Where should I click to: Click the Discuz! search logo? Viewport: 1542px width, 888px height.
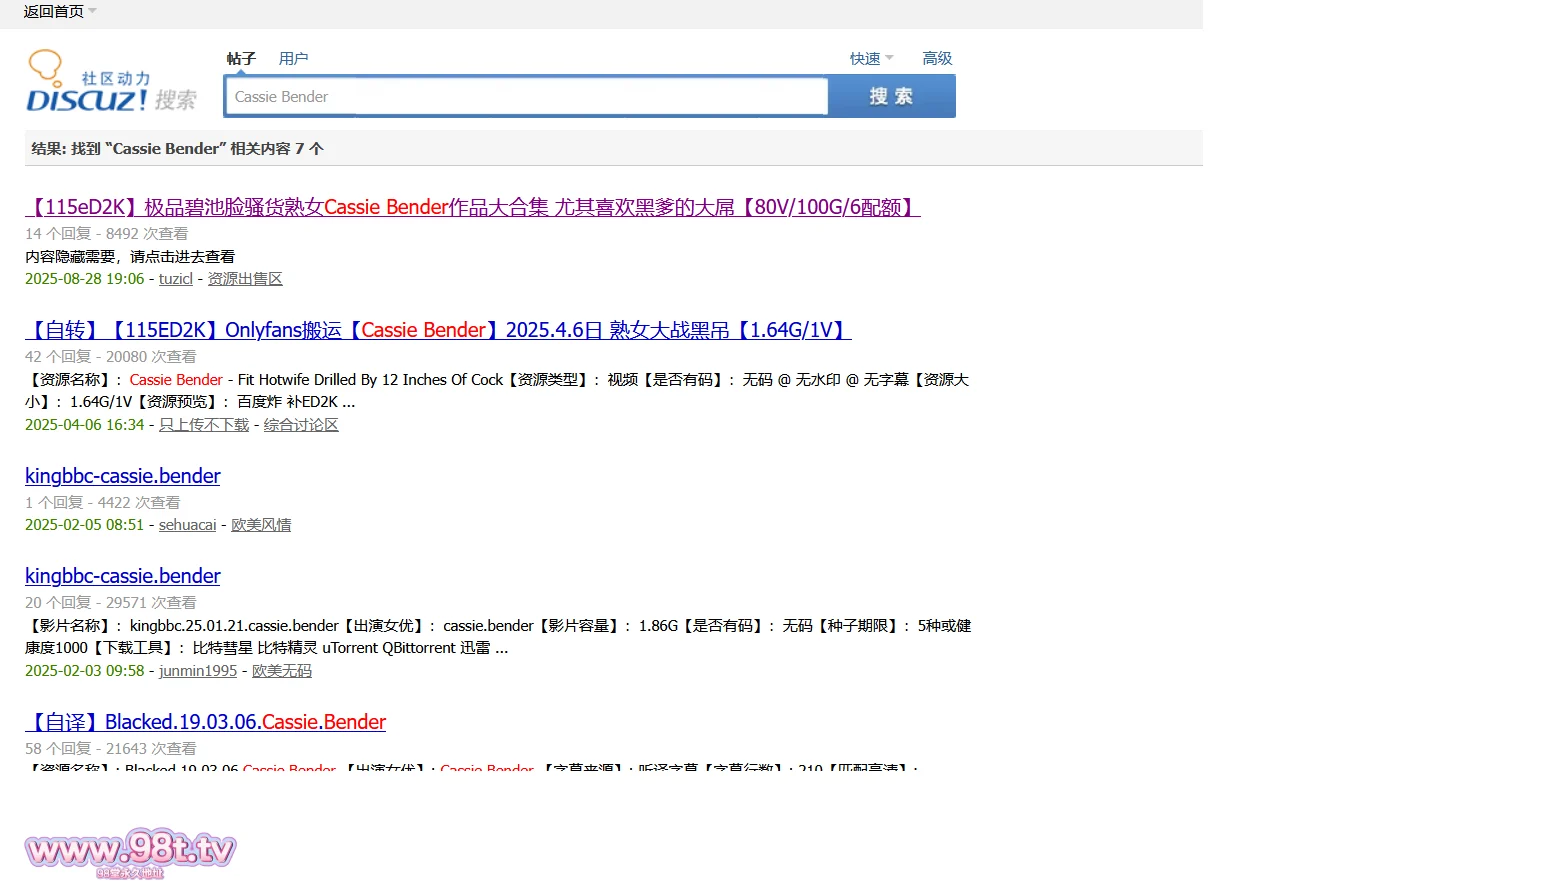pyautogui.click(x=111, y=81)
